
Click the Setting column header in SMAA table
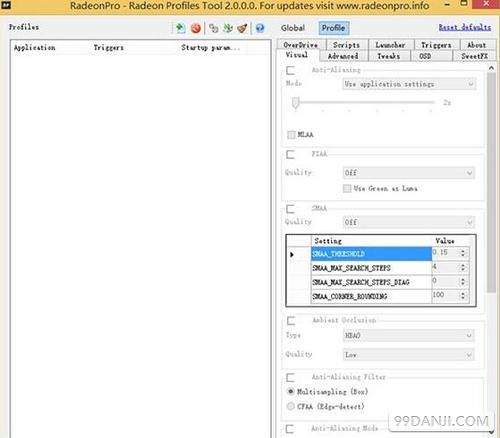[x=371, y=241]
